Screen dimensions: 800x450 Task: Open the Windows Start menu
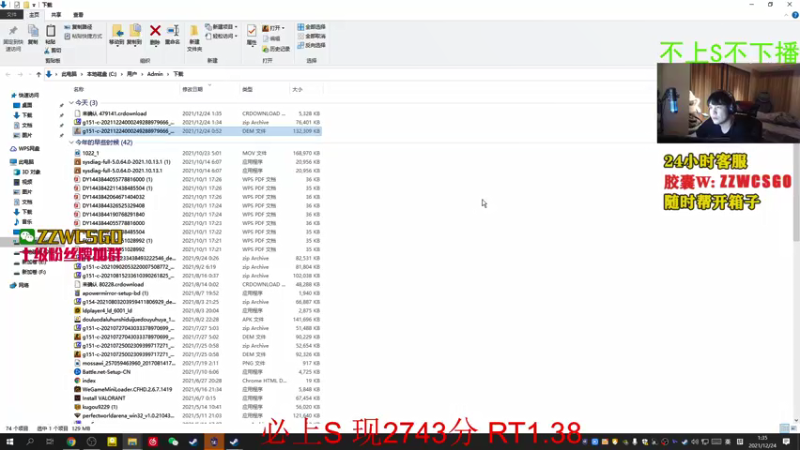(9, 442)
